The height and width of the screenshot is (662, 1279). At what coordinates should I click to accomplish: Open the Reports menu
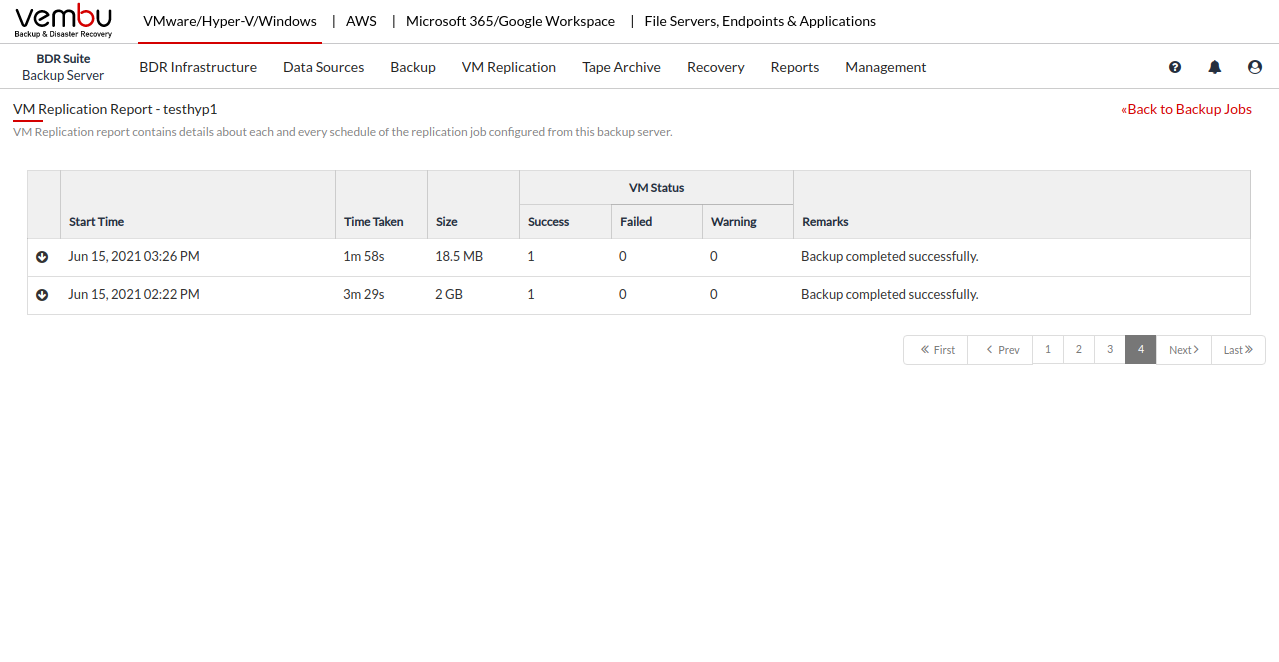(x=794, y=67)
